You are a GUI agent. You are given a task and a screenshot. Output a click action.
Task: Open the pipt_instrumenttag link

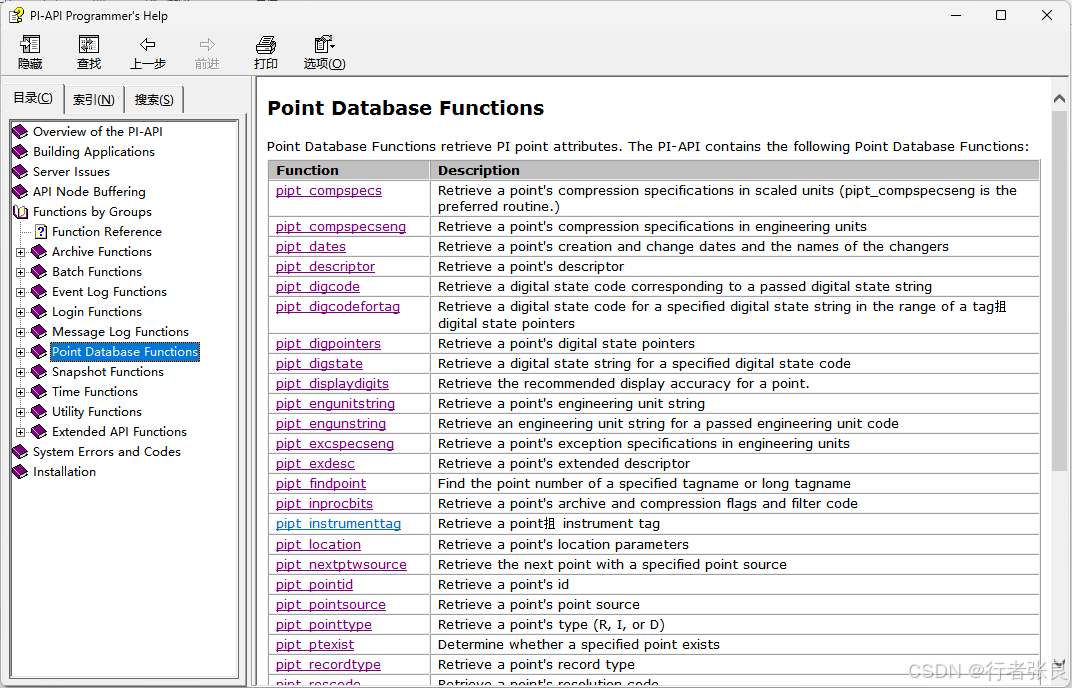(338, 524)
